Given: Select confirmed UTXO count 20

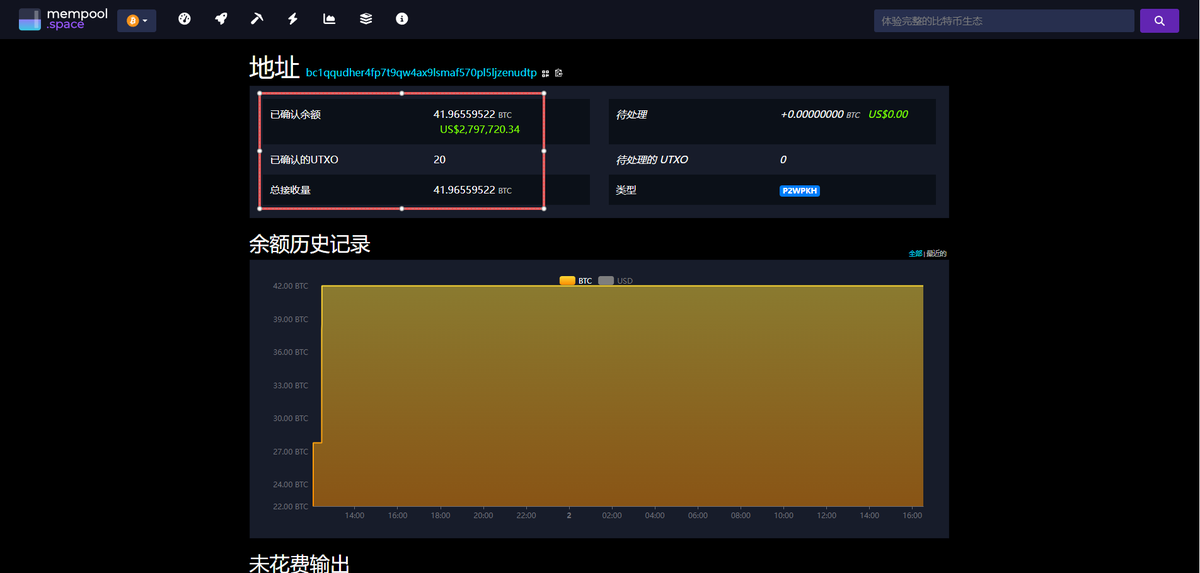Looking at the screenshot, I should pos(440,160).
